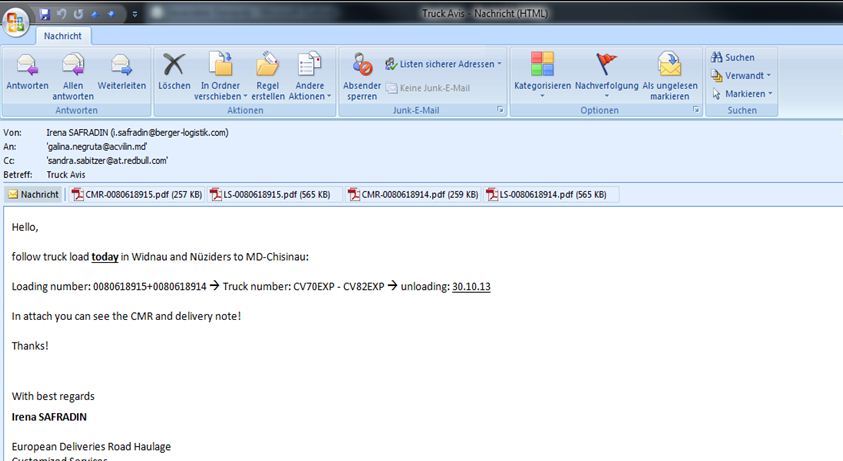Click the Redo icon in quick access
The width and height of the screenshot is (843, 461).
pos(78,14)
